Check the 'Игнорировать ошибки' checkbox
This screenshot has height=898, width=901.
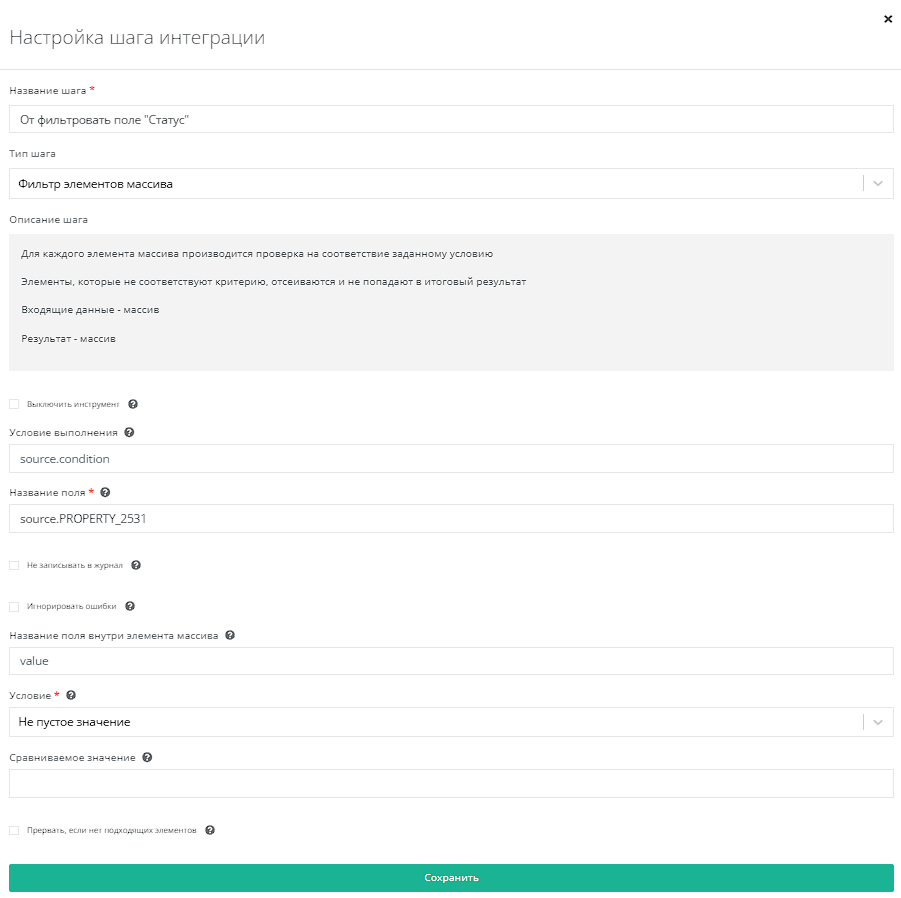pyautogui.click(x=14, y=606)
